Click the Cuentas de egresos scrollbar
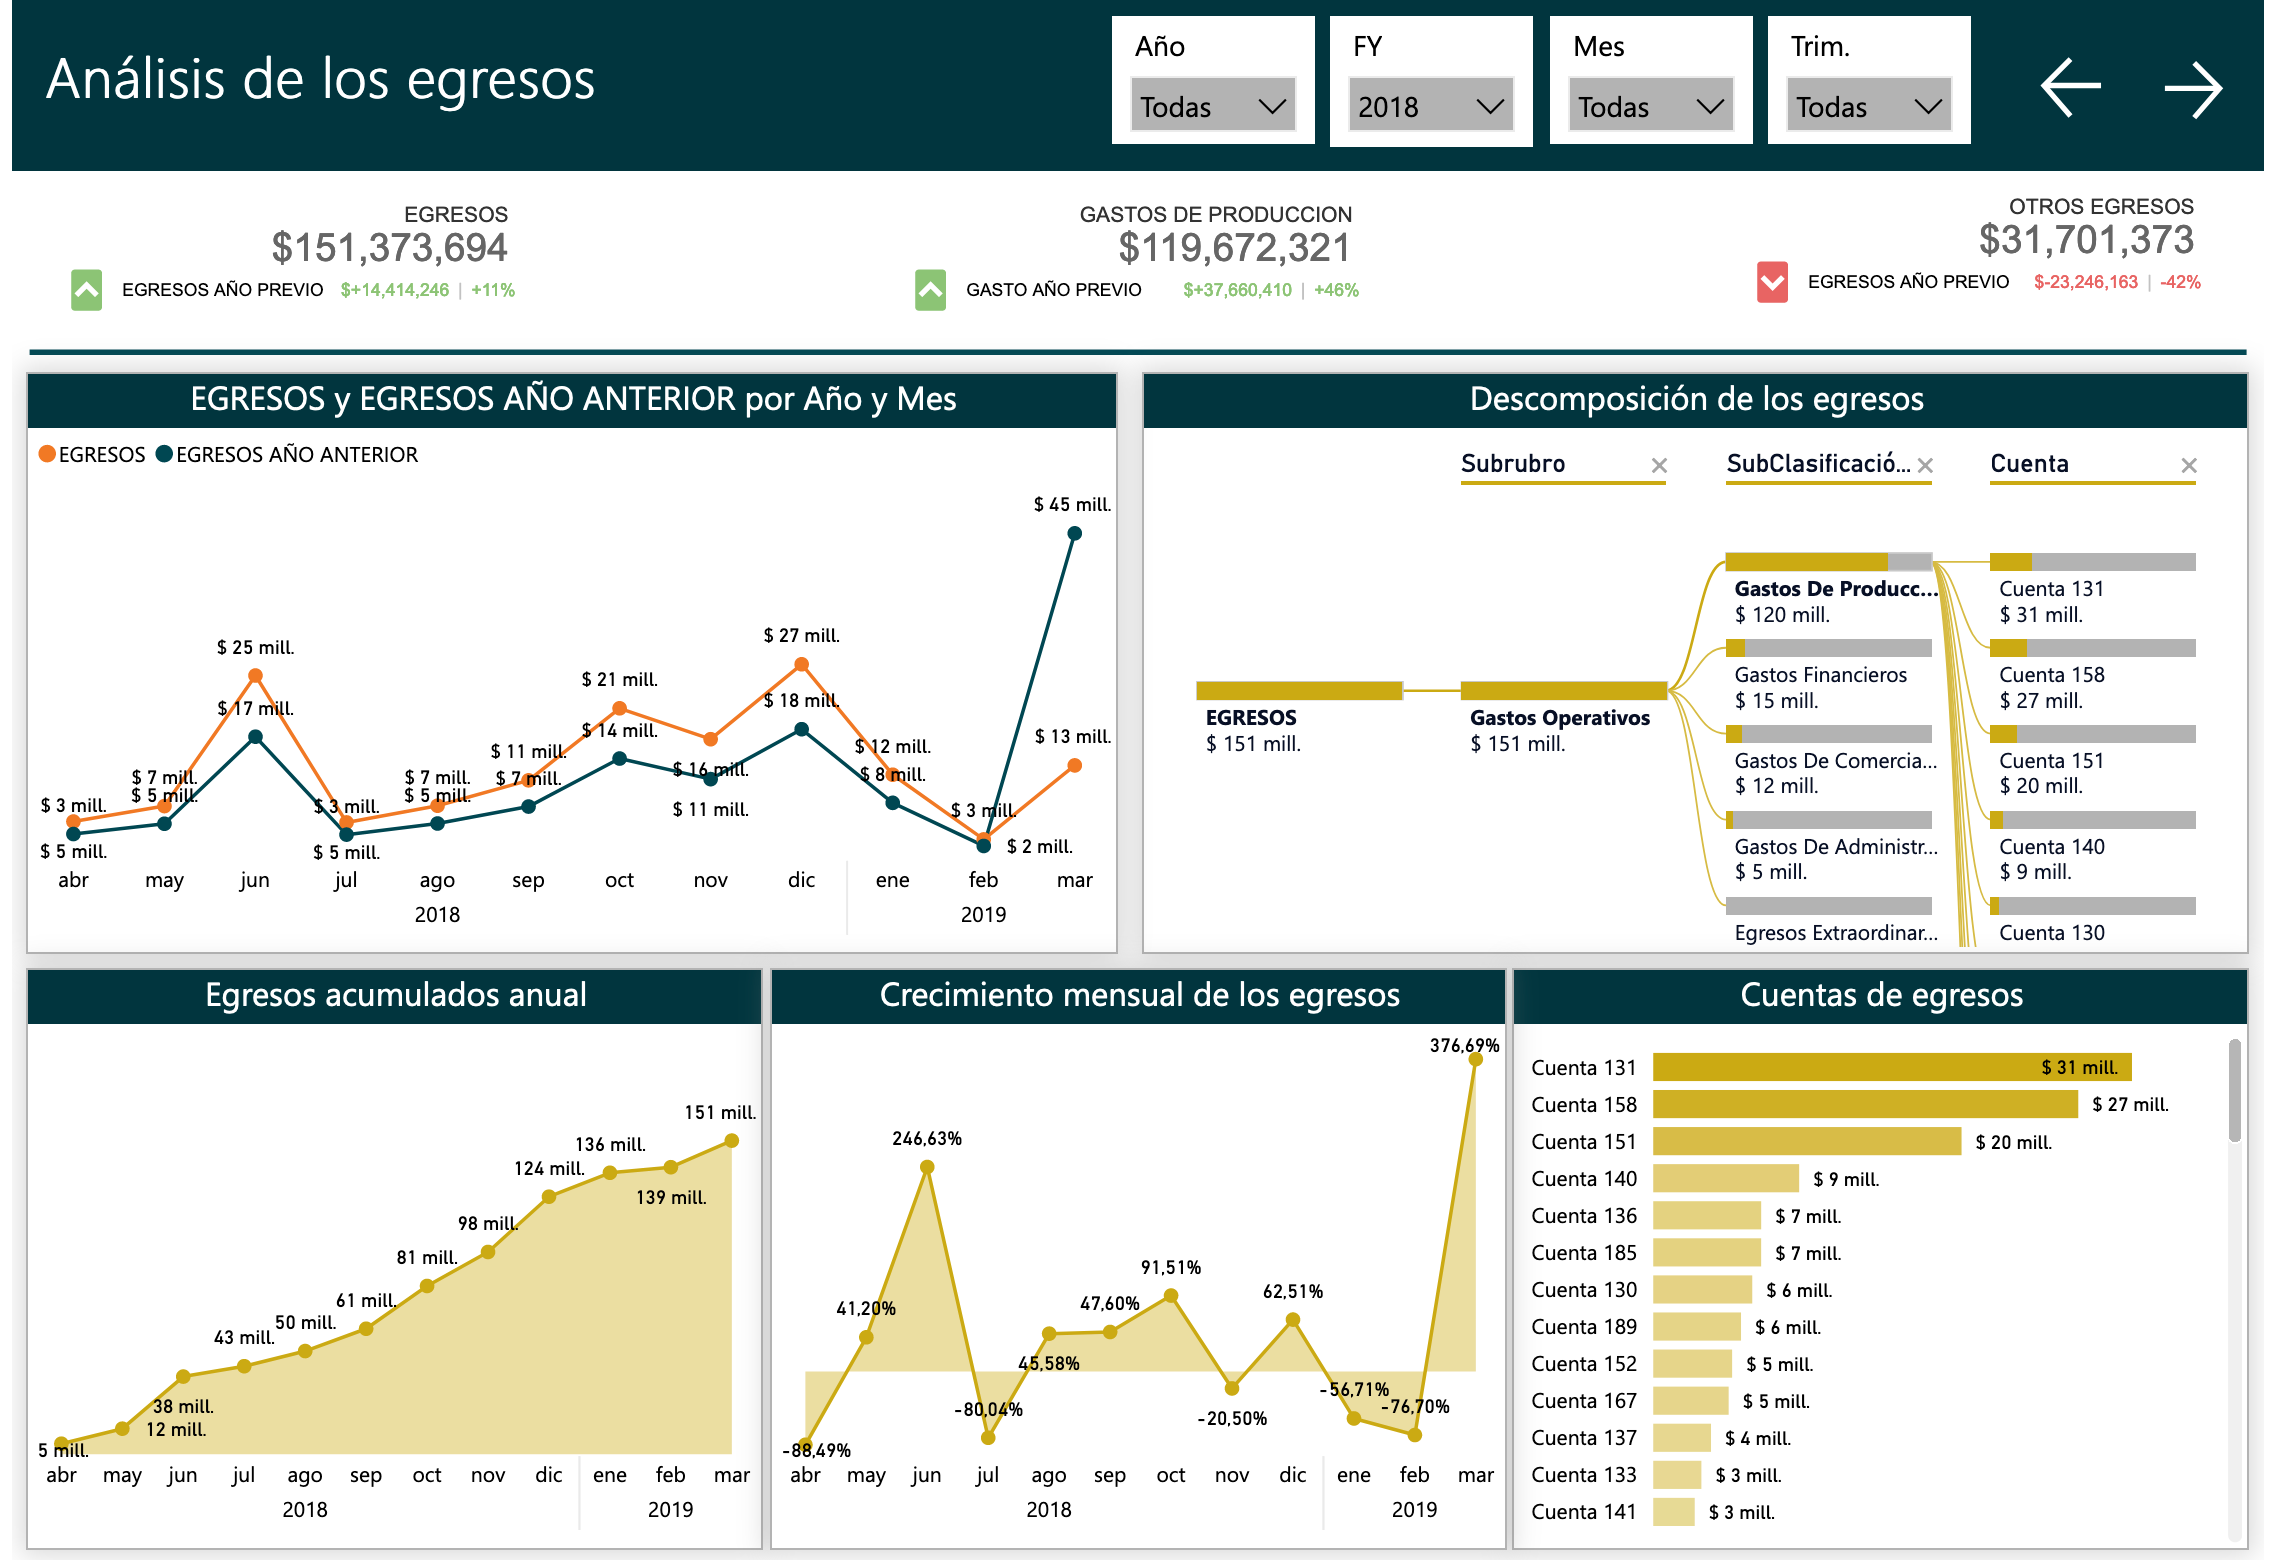Viewport: 2282px width, 1560px height. tap(2235, 1092)
